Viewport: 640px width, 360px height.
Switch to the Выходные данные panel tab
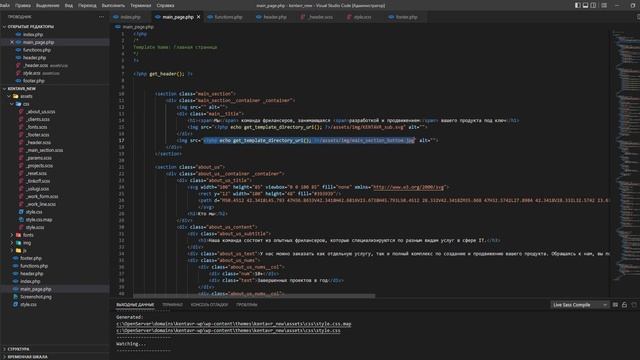(x=135, y=305)
